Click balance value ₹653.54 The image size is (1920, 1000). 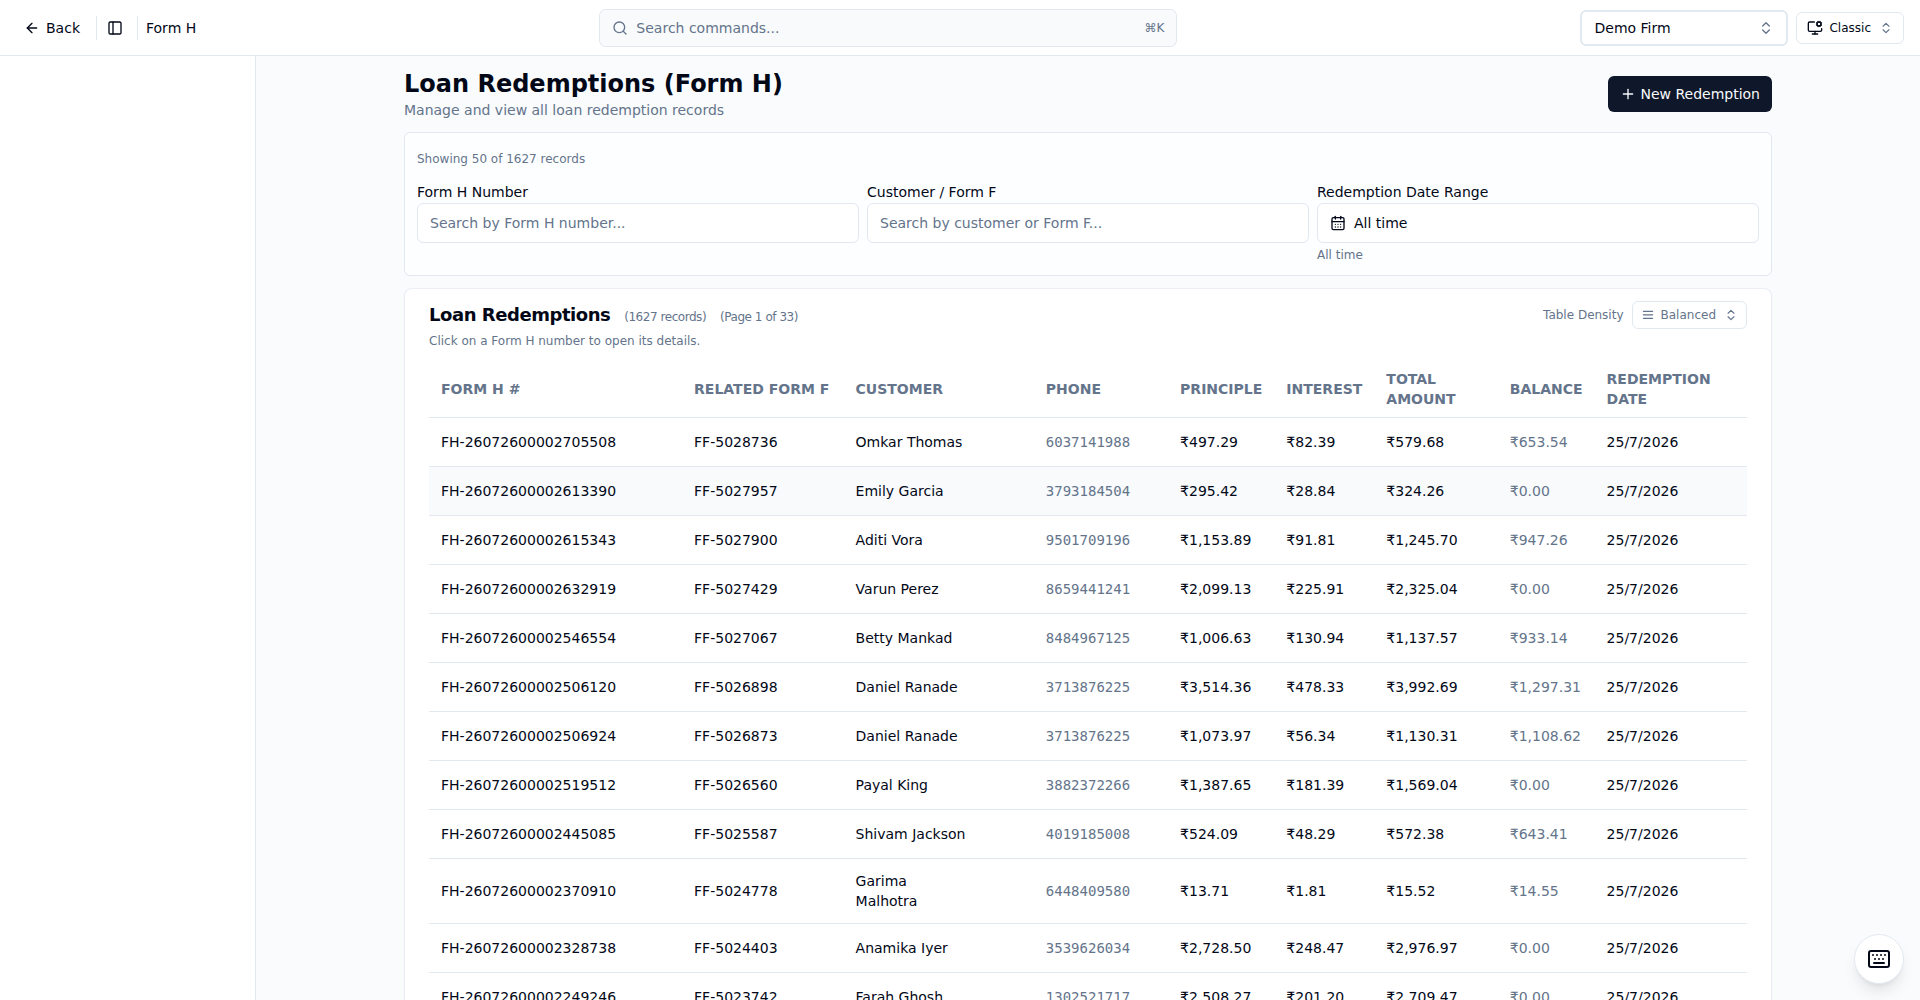tap(1538, 442)
